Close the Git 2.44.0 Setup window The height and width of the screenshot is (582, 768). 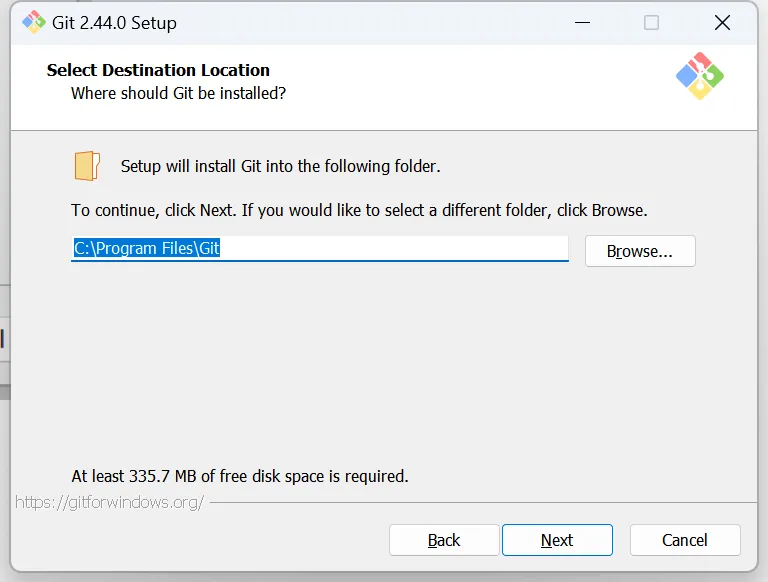tap(722, 22)
